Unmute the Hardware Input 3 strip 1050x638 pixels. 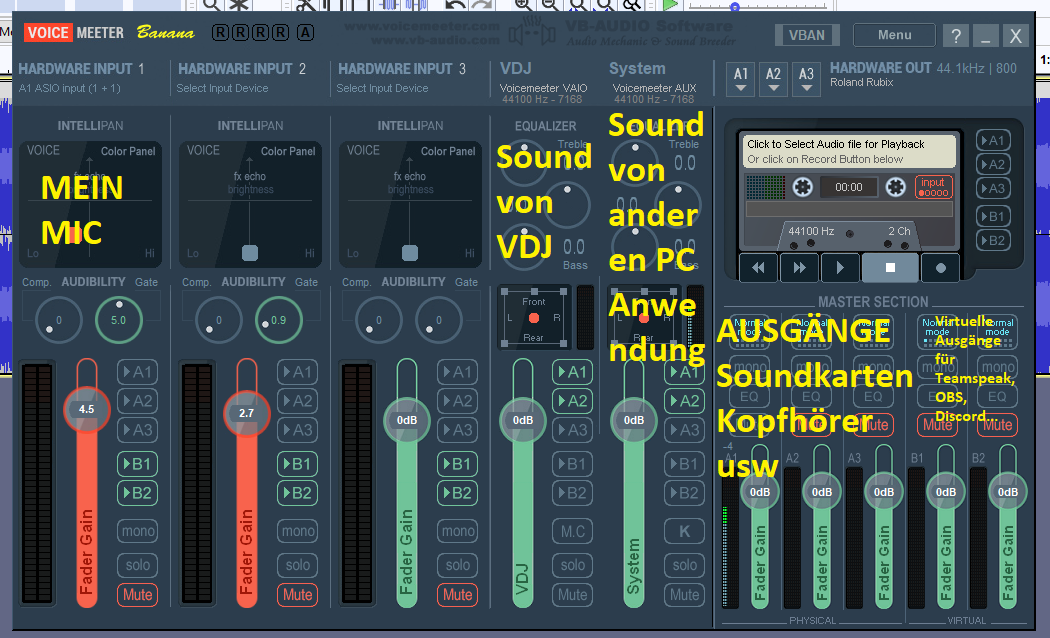click(457, 594)
